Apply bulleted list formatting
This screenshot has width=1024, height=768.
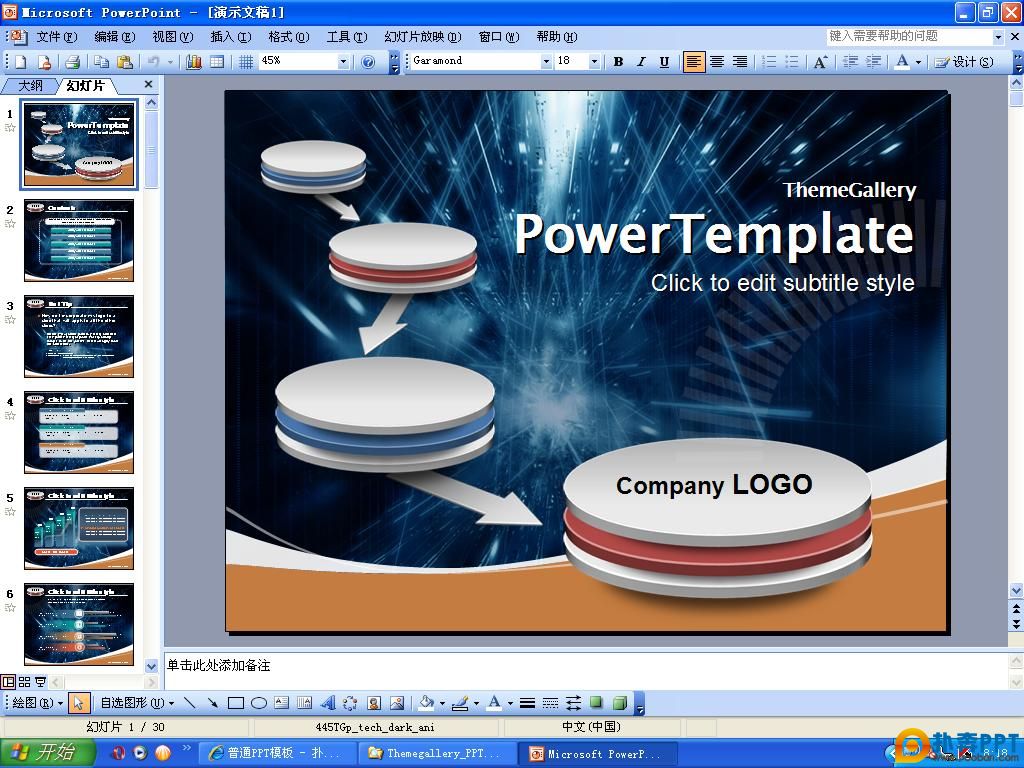[792, 61]
